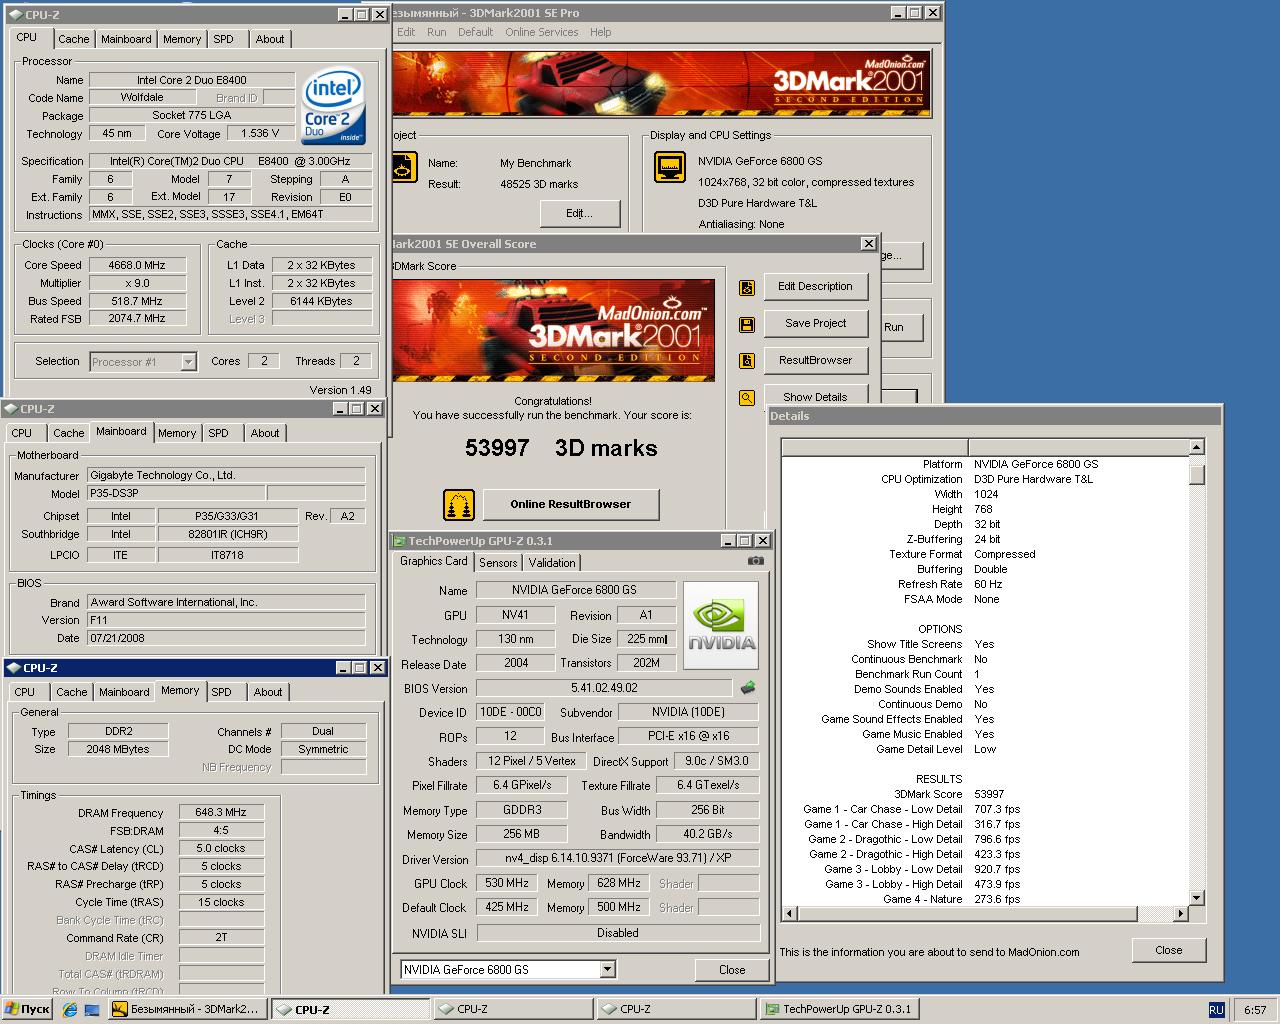Open Mainboard tab in top CPU-Z window

tap(126, 39)
